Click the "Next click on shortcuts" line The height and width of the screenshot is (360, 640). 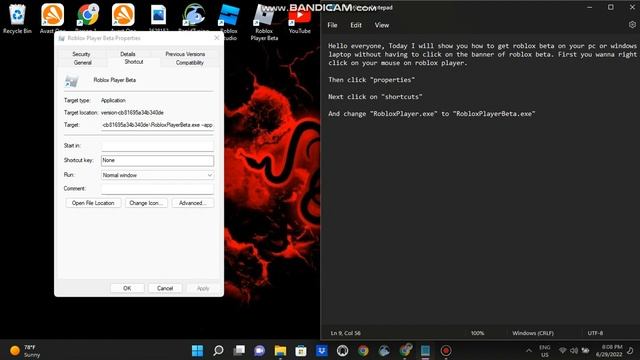pos(375,97)
